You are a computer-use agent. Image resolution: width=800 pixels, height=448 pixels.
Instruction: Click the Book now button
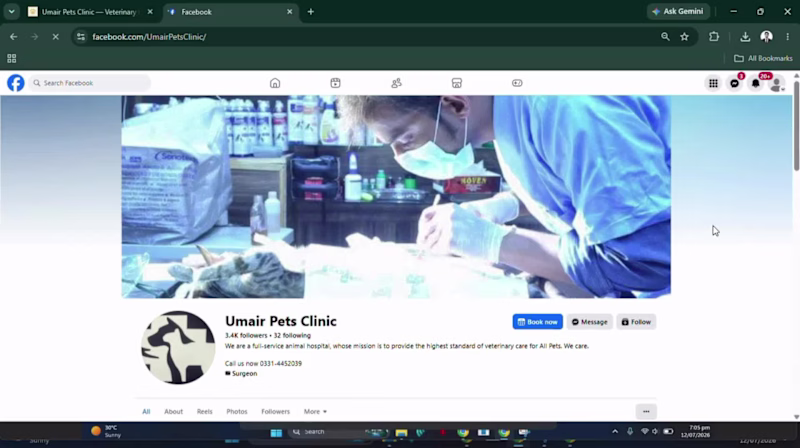pos(538,322)
